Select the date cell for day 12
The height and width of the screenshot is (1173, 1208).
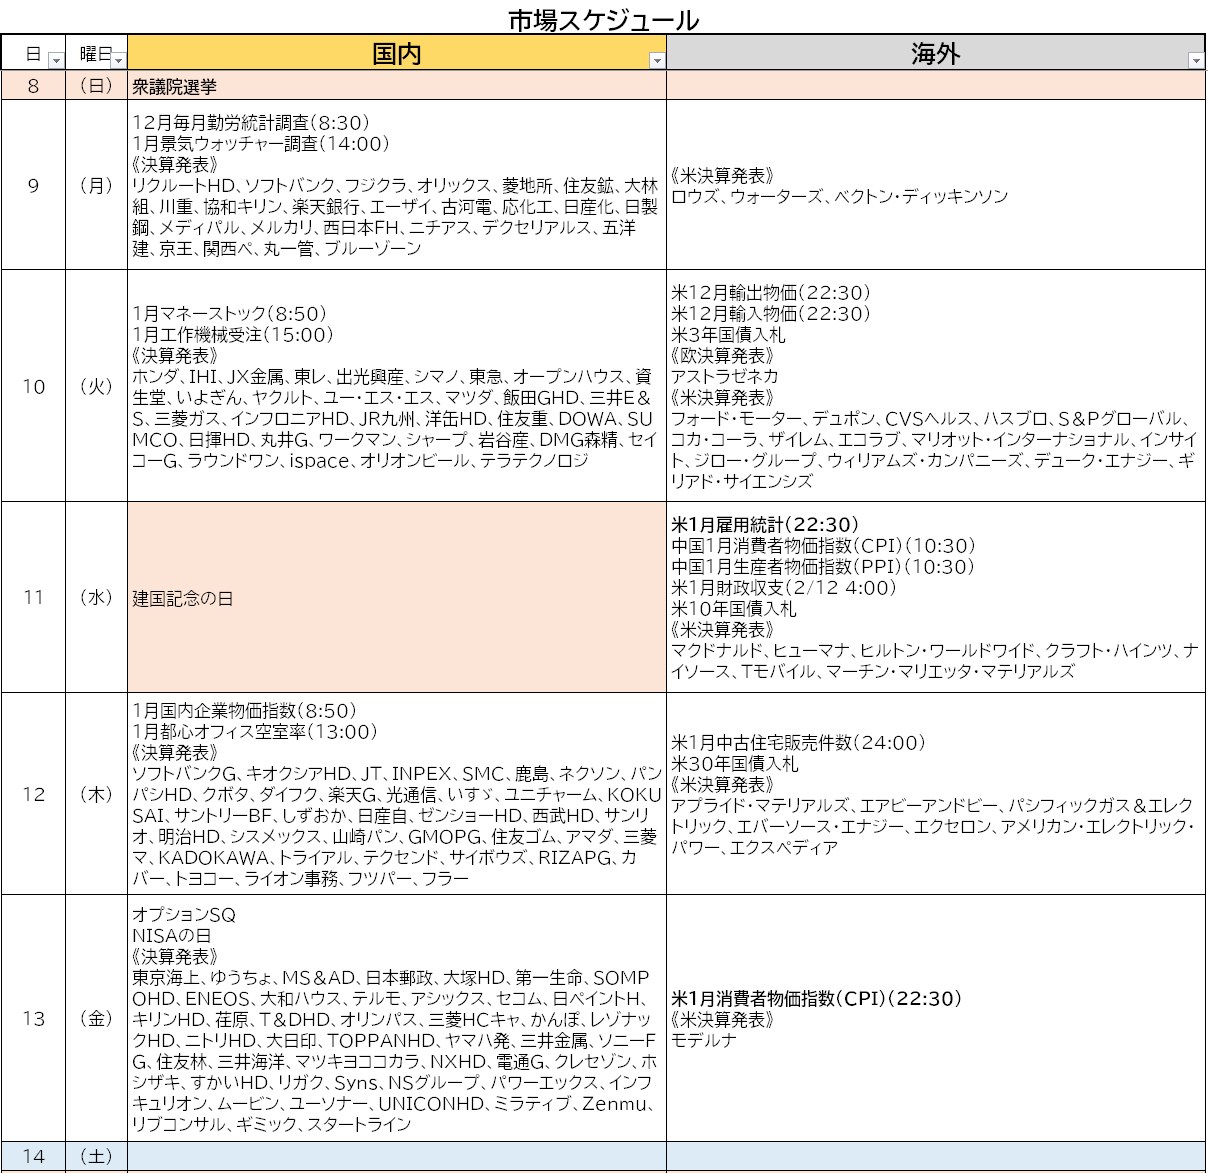point(33,794)
